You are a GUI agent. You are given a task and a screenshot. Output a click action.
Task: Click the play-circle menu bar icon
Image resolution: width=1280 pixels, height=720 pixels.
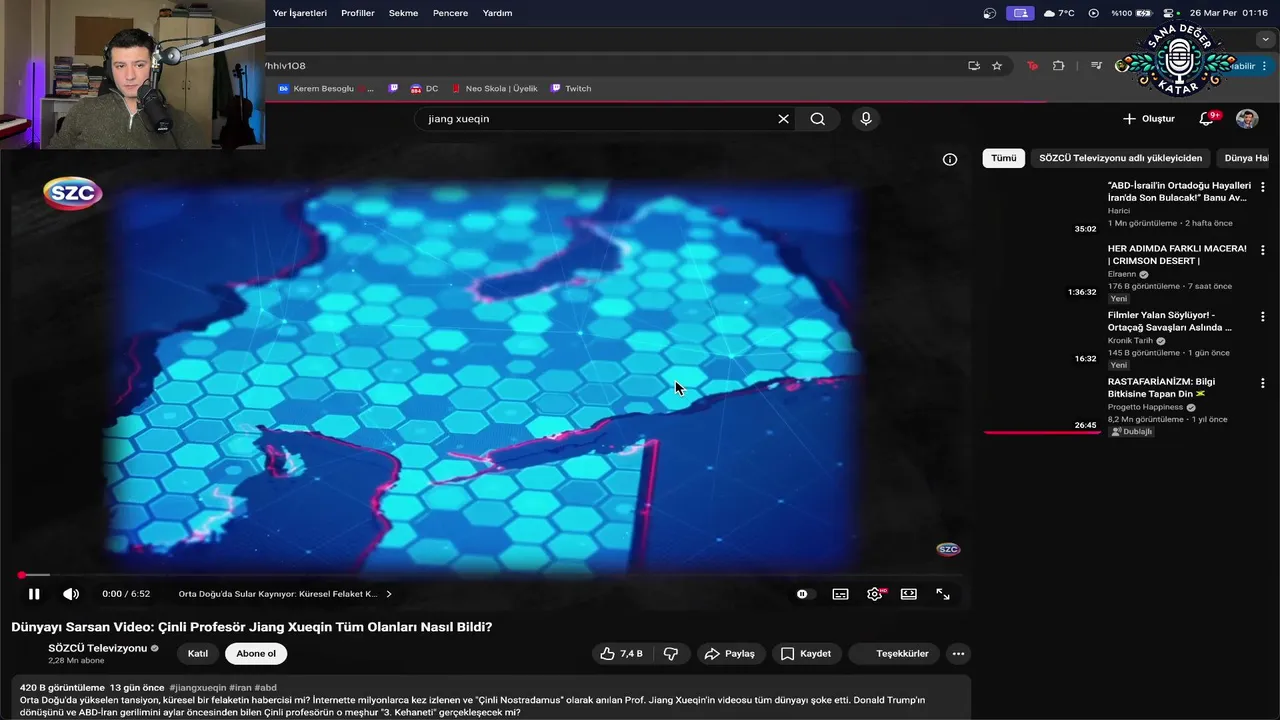point(1093,13)
